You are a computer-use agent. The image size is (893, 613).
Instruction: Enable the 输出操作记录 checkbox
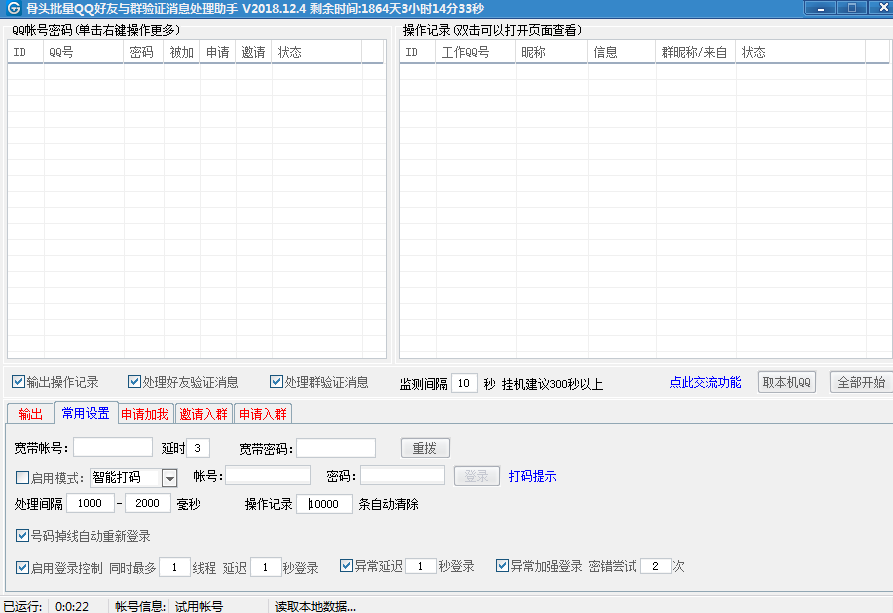click(x=19, y=382)
